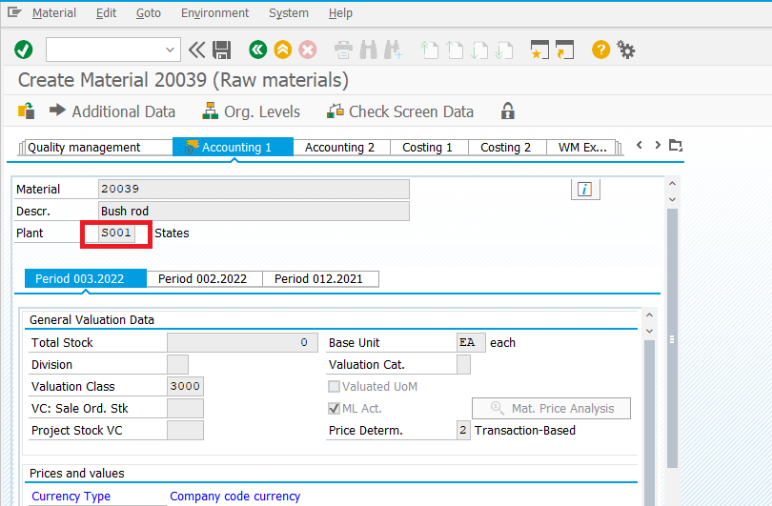Open the Environment menu

tap(215, 13)
